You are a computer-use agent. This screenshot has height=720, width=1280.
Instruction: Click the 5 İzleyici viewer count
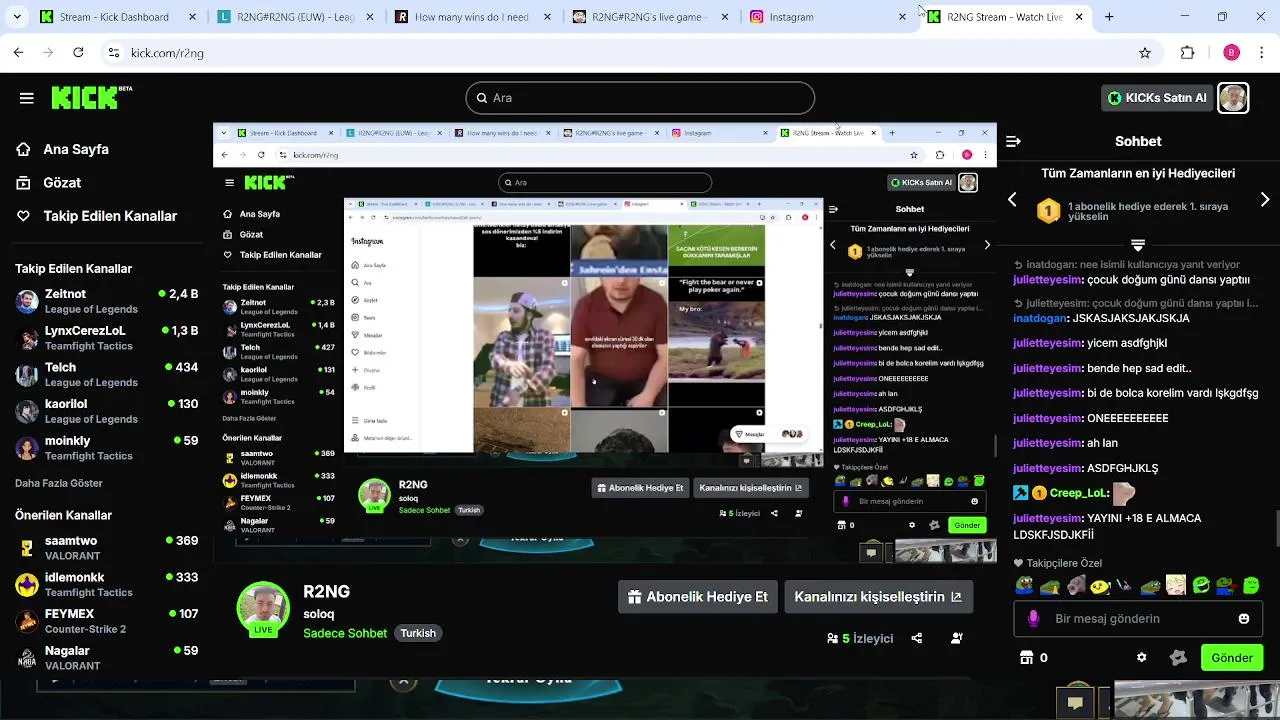click(860, 638)
